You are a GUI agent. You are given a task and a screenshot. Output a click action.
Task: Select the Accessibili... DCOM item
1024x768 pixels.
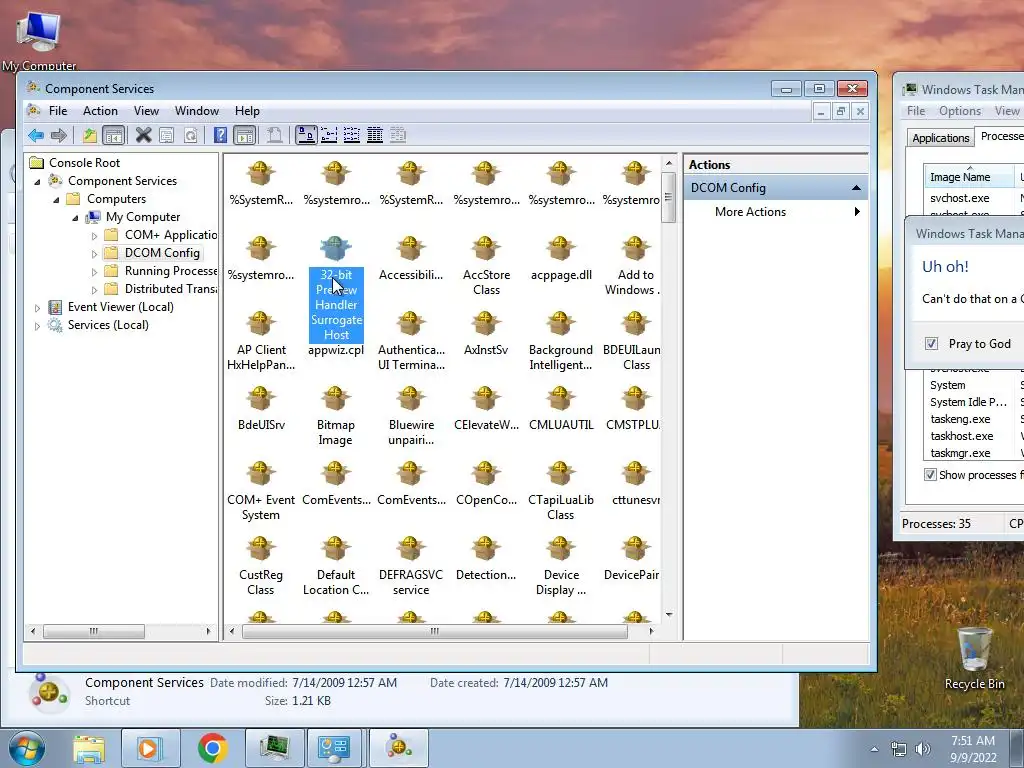[411, 259]
